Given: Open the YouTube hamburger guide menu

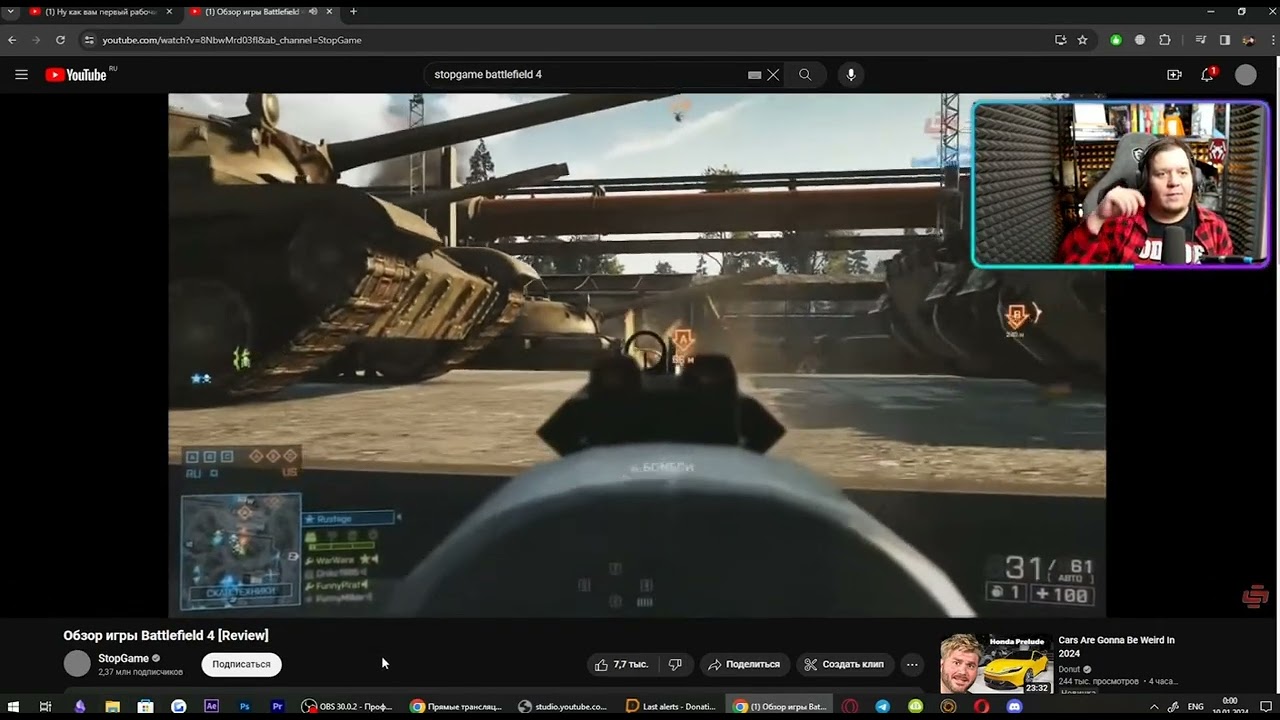Looking at the screenshot, I should 21,75.
